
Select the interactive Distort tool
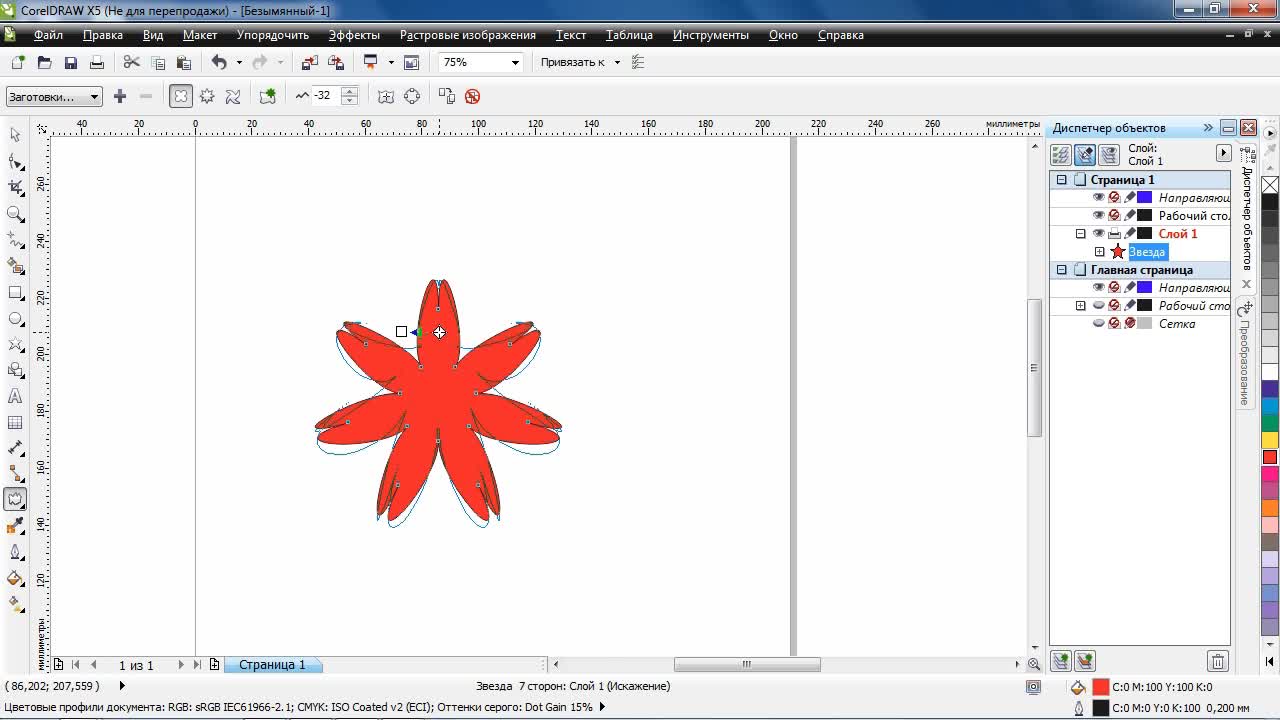point(15,499)
